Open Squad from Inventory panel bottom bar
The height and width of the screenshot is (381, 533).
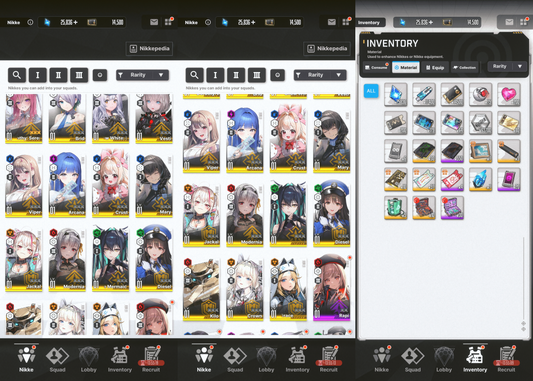point(413,360)
